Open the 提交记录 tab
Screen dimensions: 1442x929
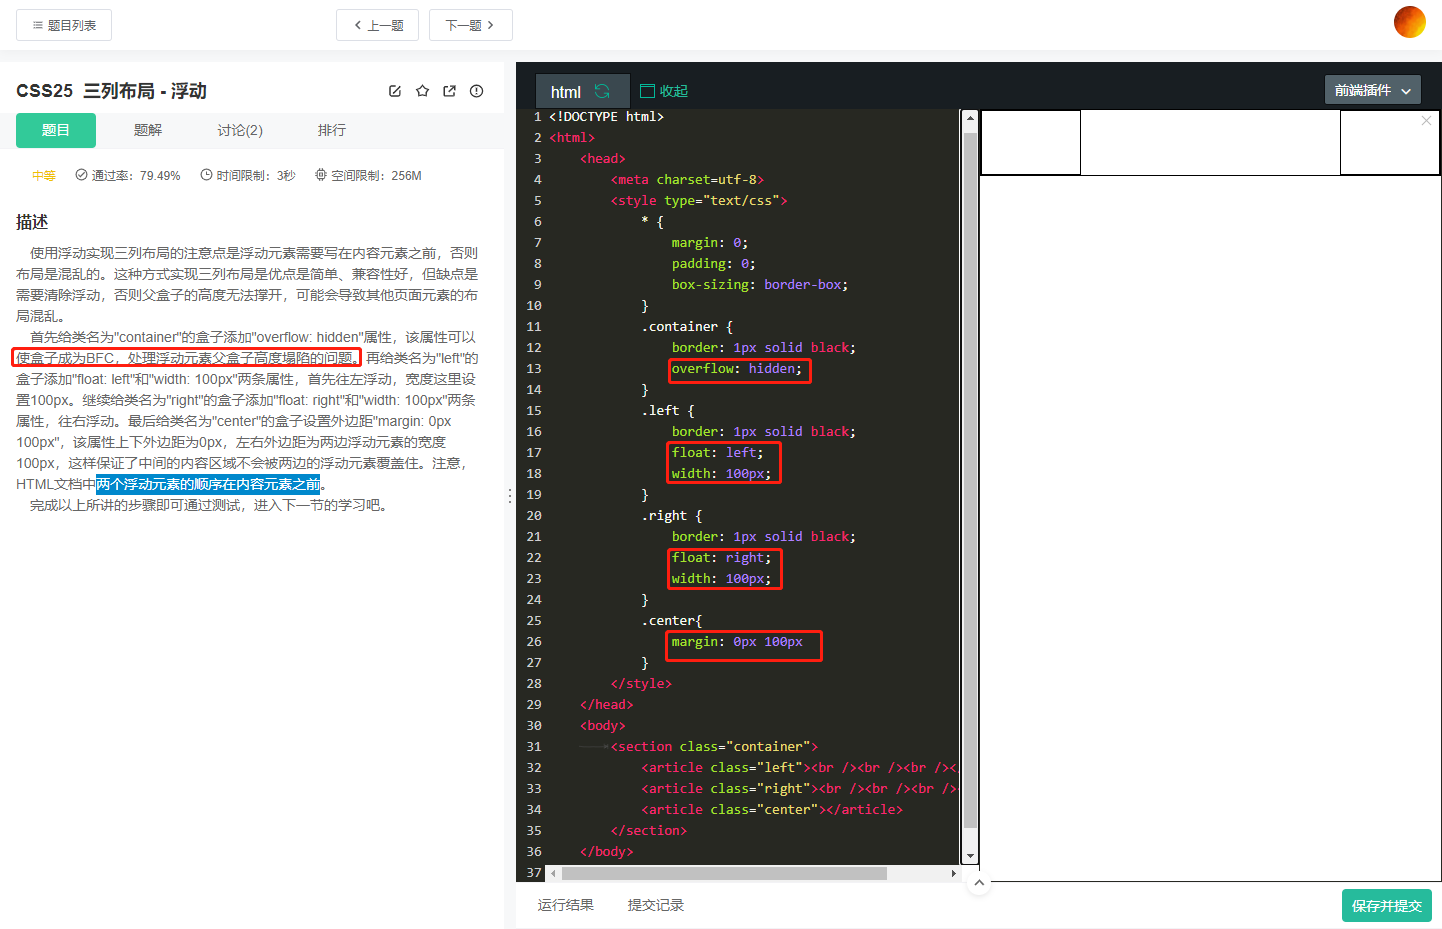656,905
